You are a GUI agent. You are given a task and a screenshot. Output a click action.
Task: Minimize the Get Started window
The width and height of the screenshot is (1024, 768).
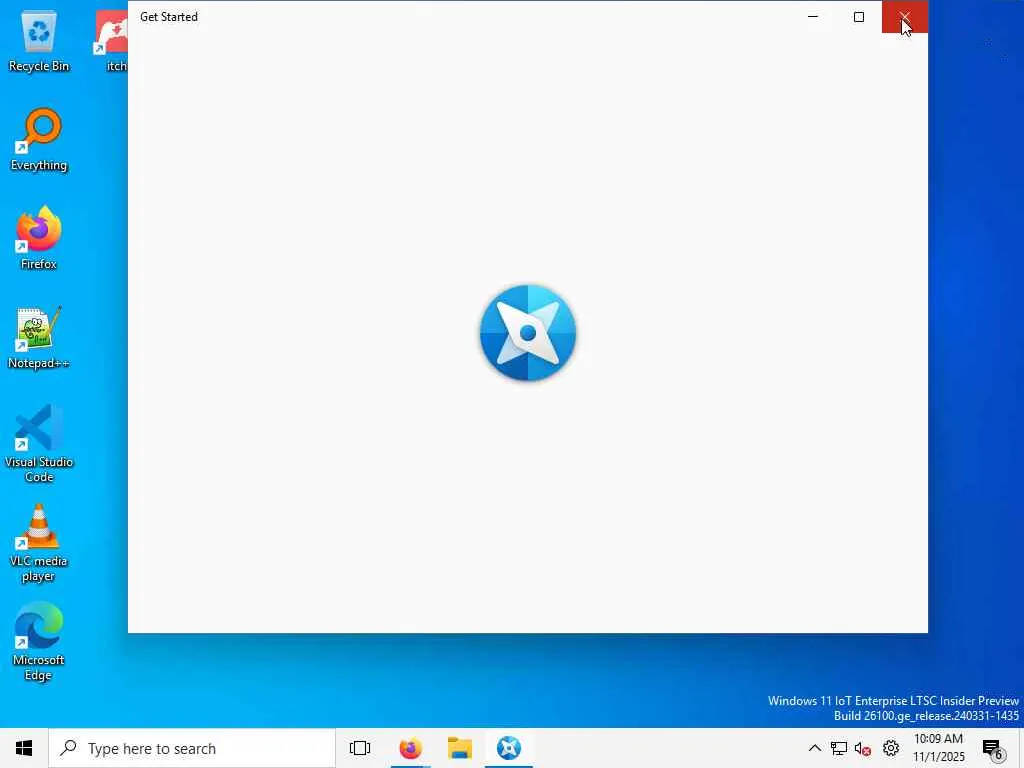click(x=813, y=17)
